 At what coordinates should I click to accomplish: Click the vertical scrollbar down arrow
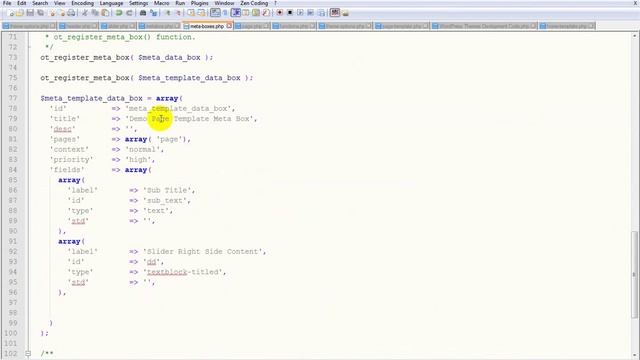coord(634,356)
